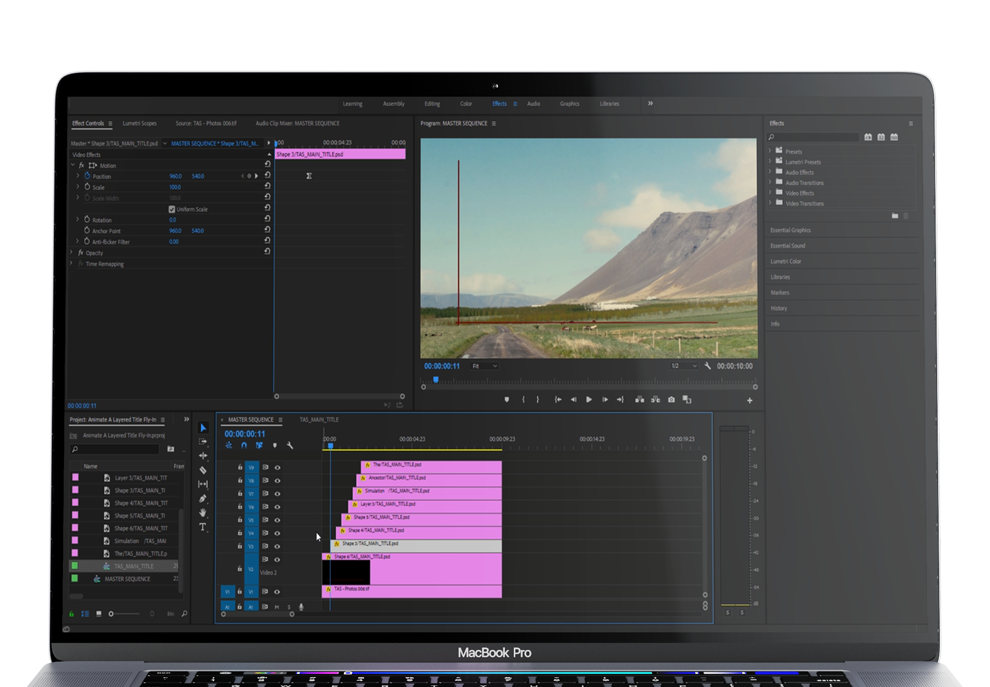The height and width of the screenshot is (687, 990).
Task: Click the Project panel zoom slider handle
Action: coord(111,614)
